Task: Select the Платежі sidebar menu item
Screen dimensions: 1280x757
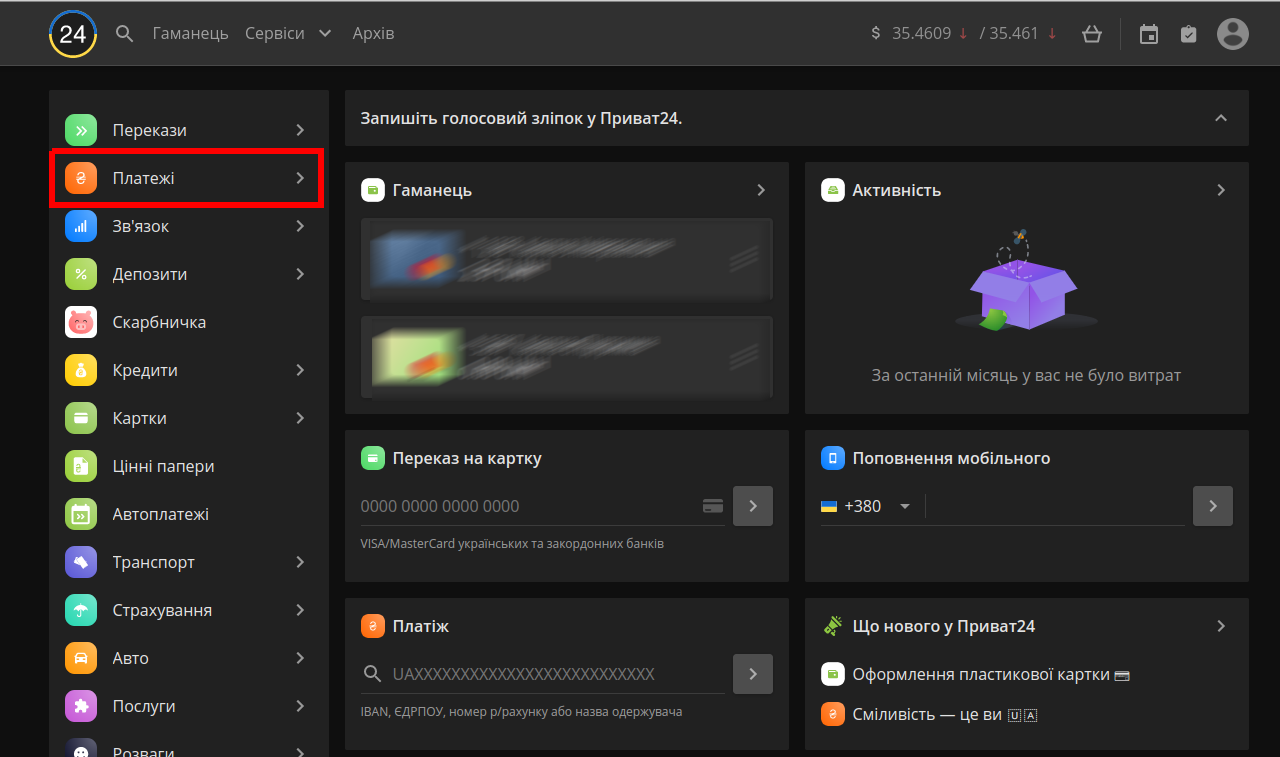Action: coord(187,178)
